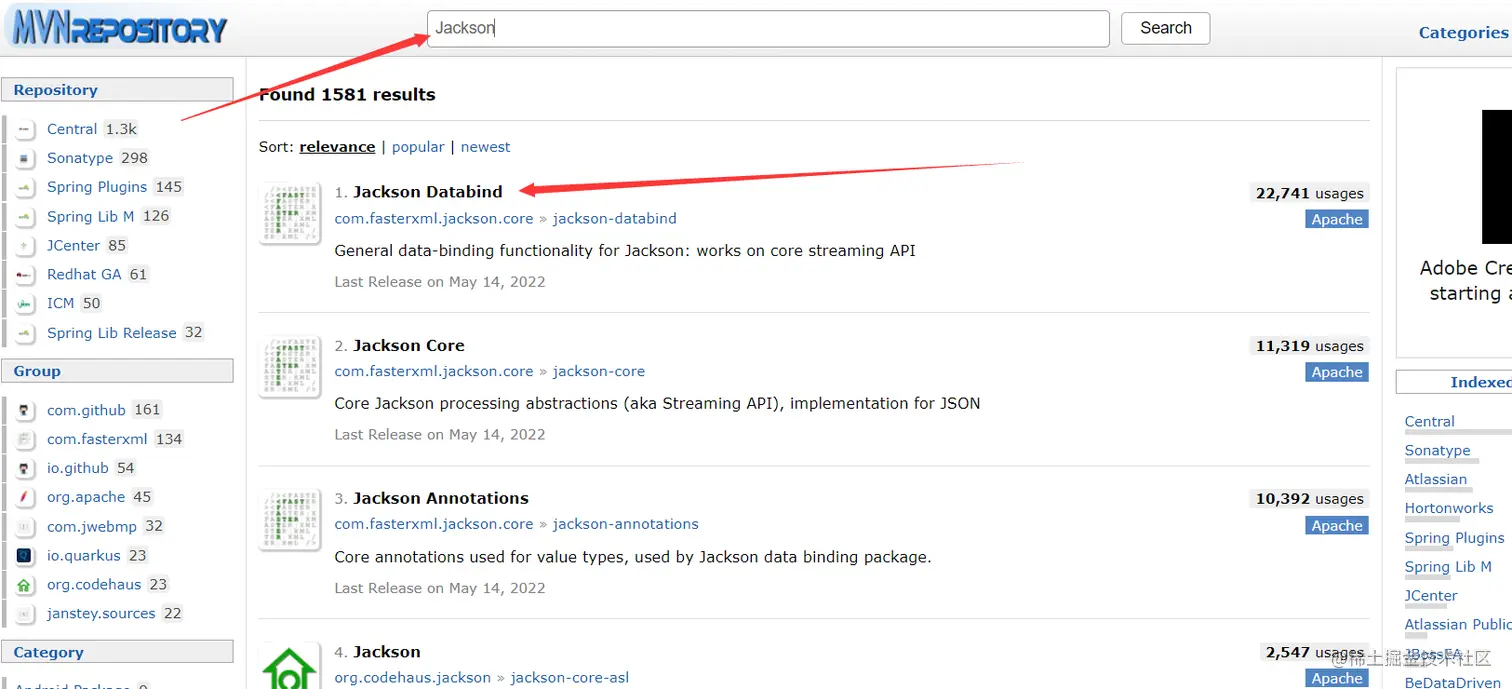Open the Jackson Databind result title
Viewport: 1512px width, 689px height.
coord(428,192)
